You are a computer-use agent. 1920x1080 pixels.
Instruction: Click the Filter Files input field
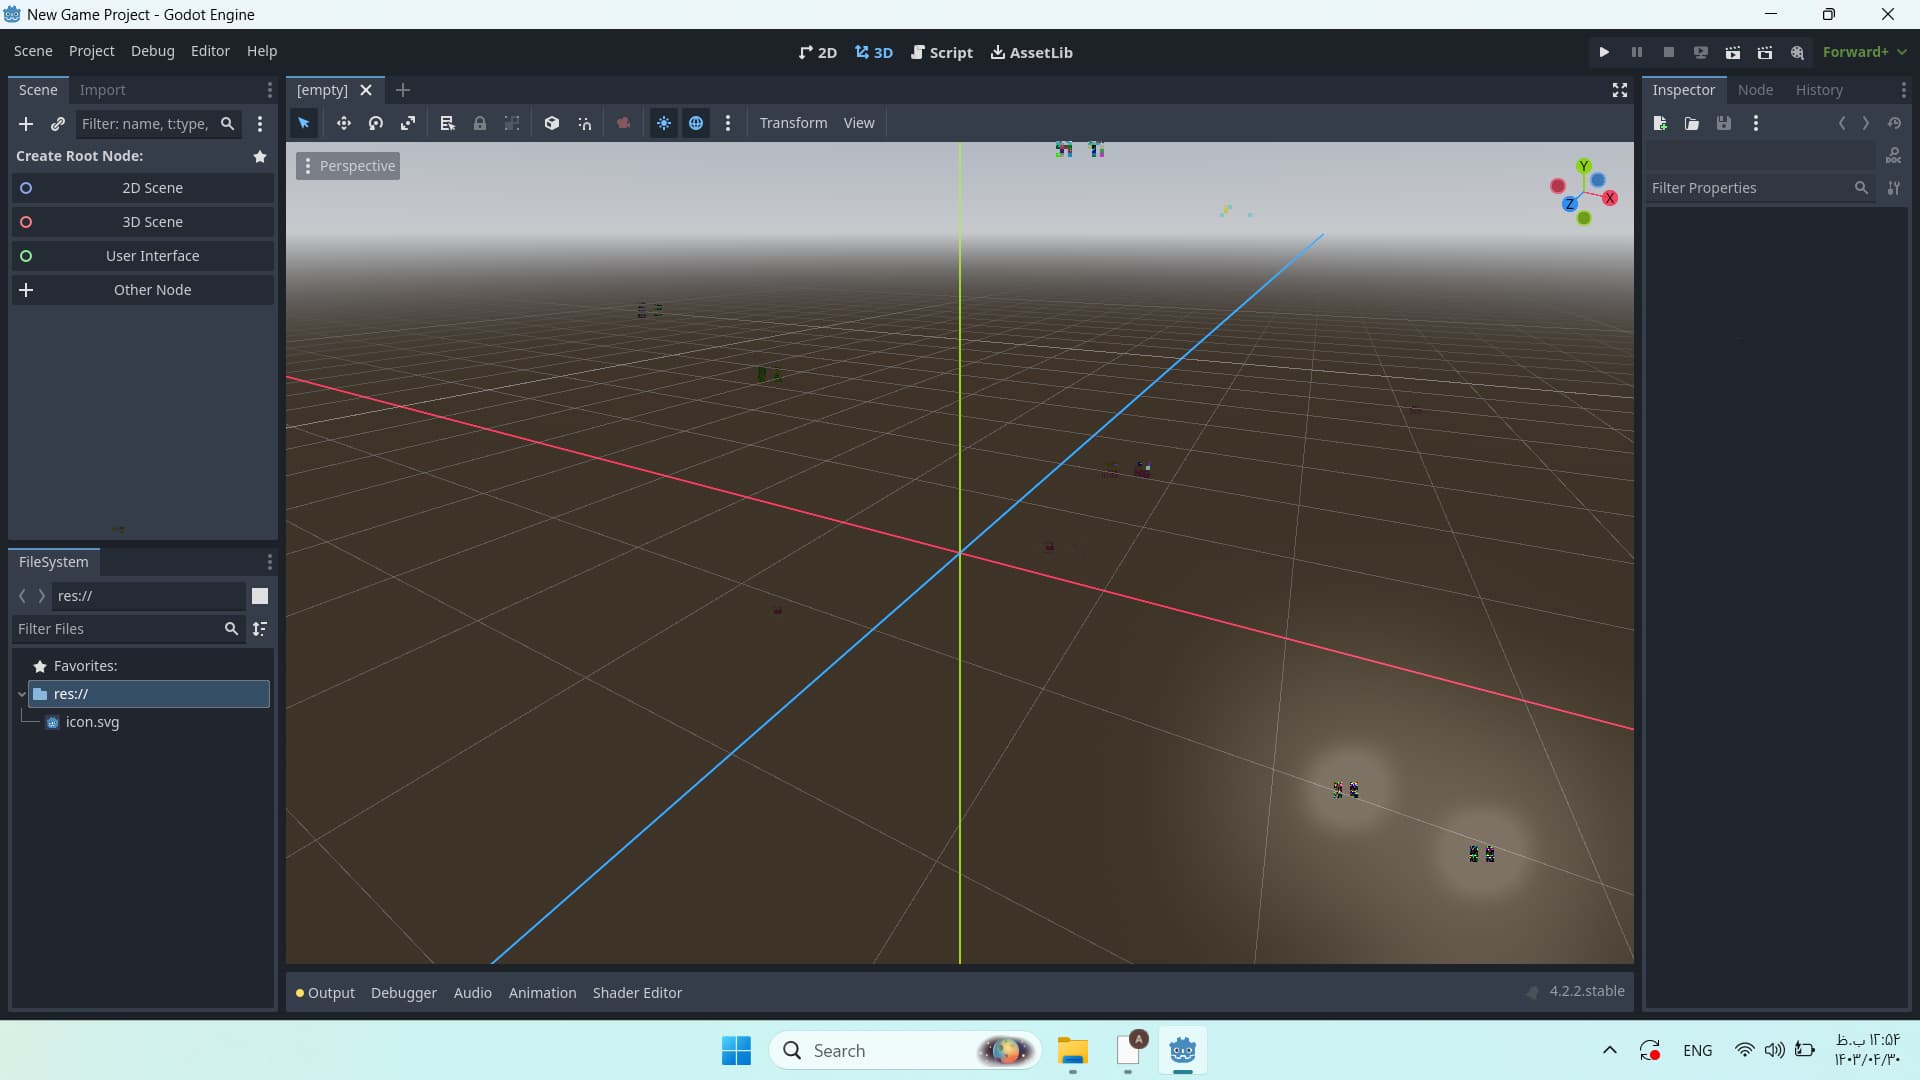tap(120, 629)
